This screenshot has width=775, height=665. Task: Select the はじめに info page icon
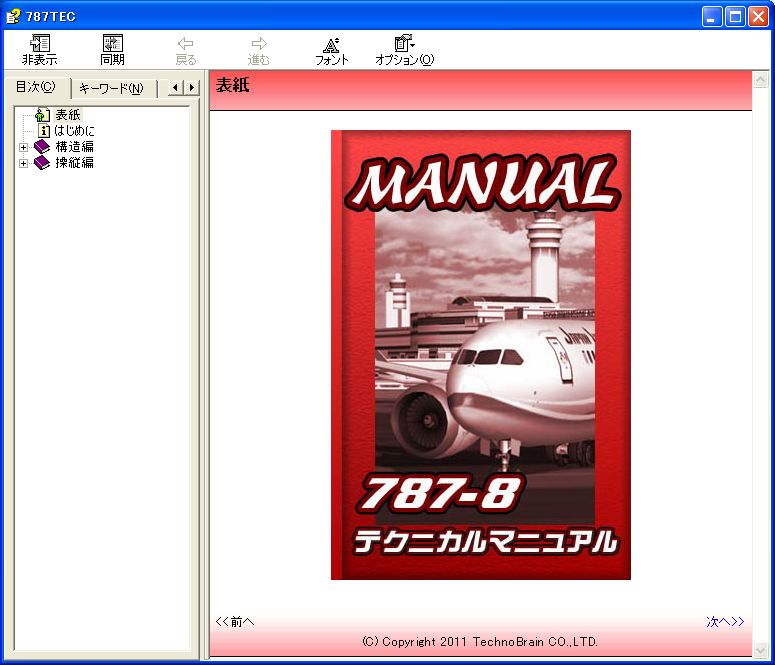point(44,131)
